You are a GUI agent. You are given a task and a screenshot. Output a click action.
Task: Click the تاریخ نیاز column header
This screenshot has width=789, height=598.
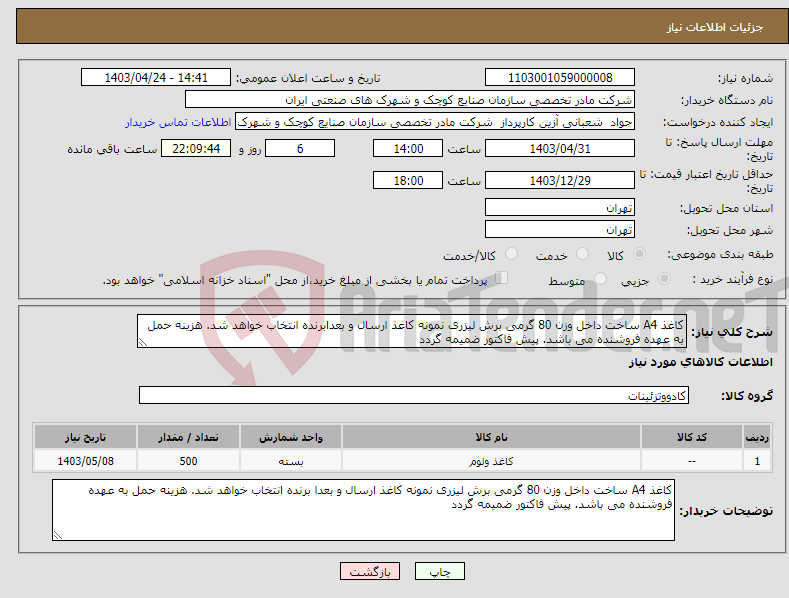point(86,437)
